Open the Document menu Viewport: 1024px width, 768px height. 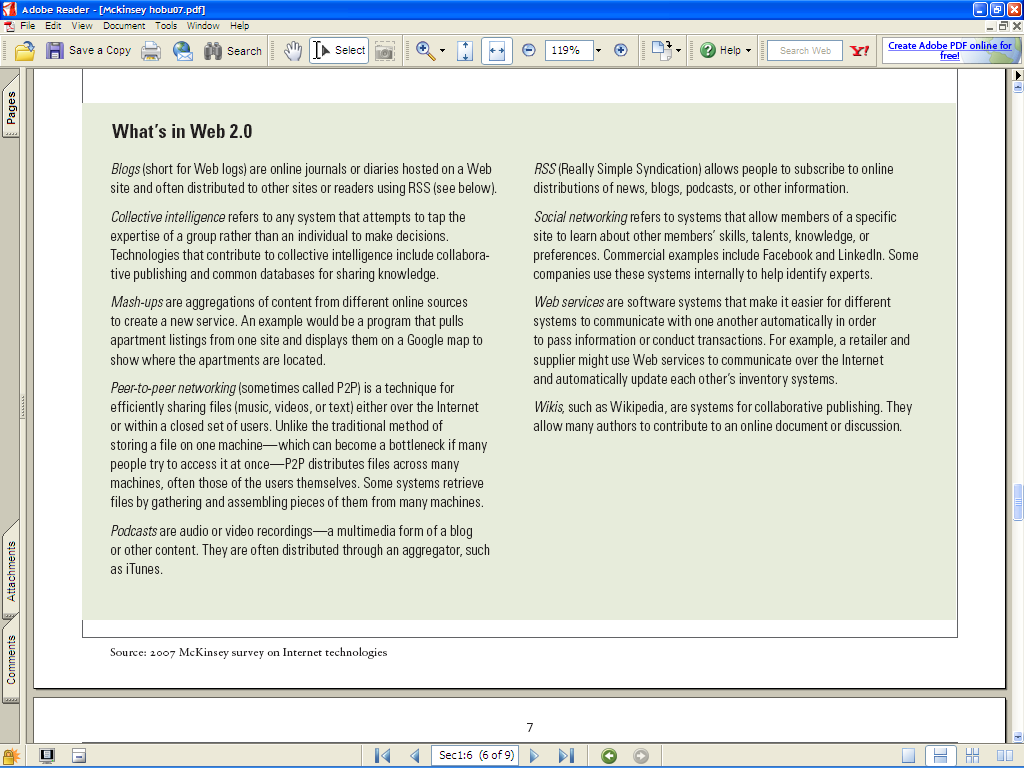click(x=124, y=25)
